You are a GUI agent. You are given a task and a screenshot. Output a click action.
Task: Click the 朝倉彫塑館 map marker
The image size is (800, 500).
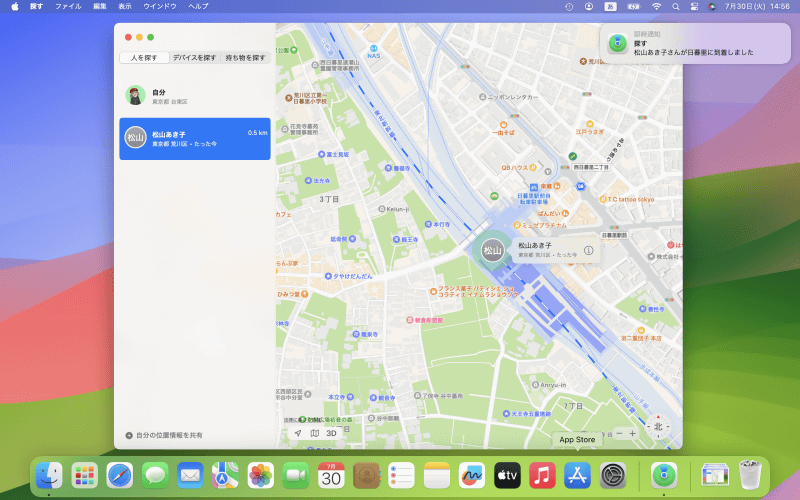coord(409,320)
